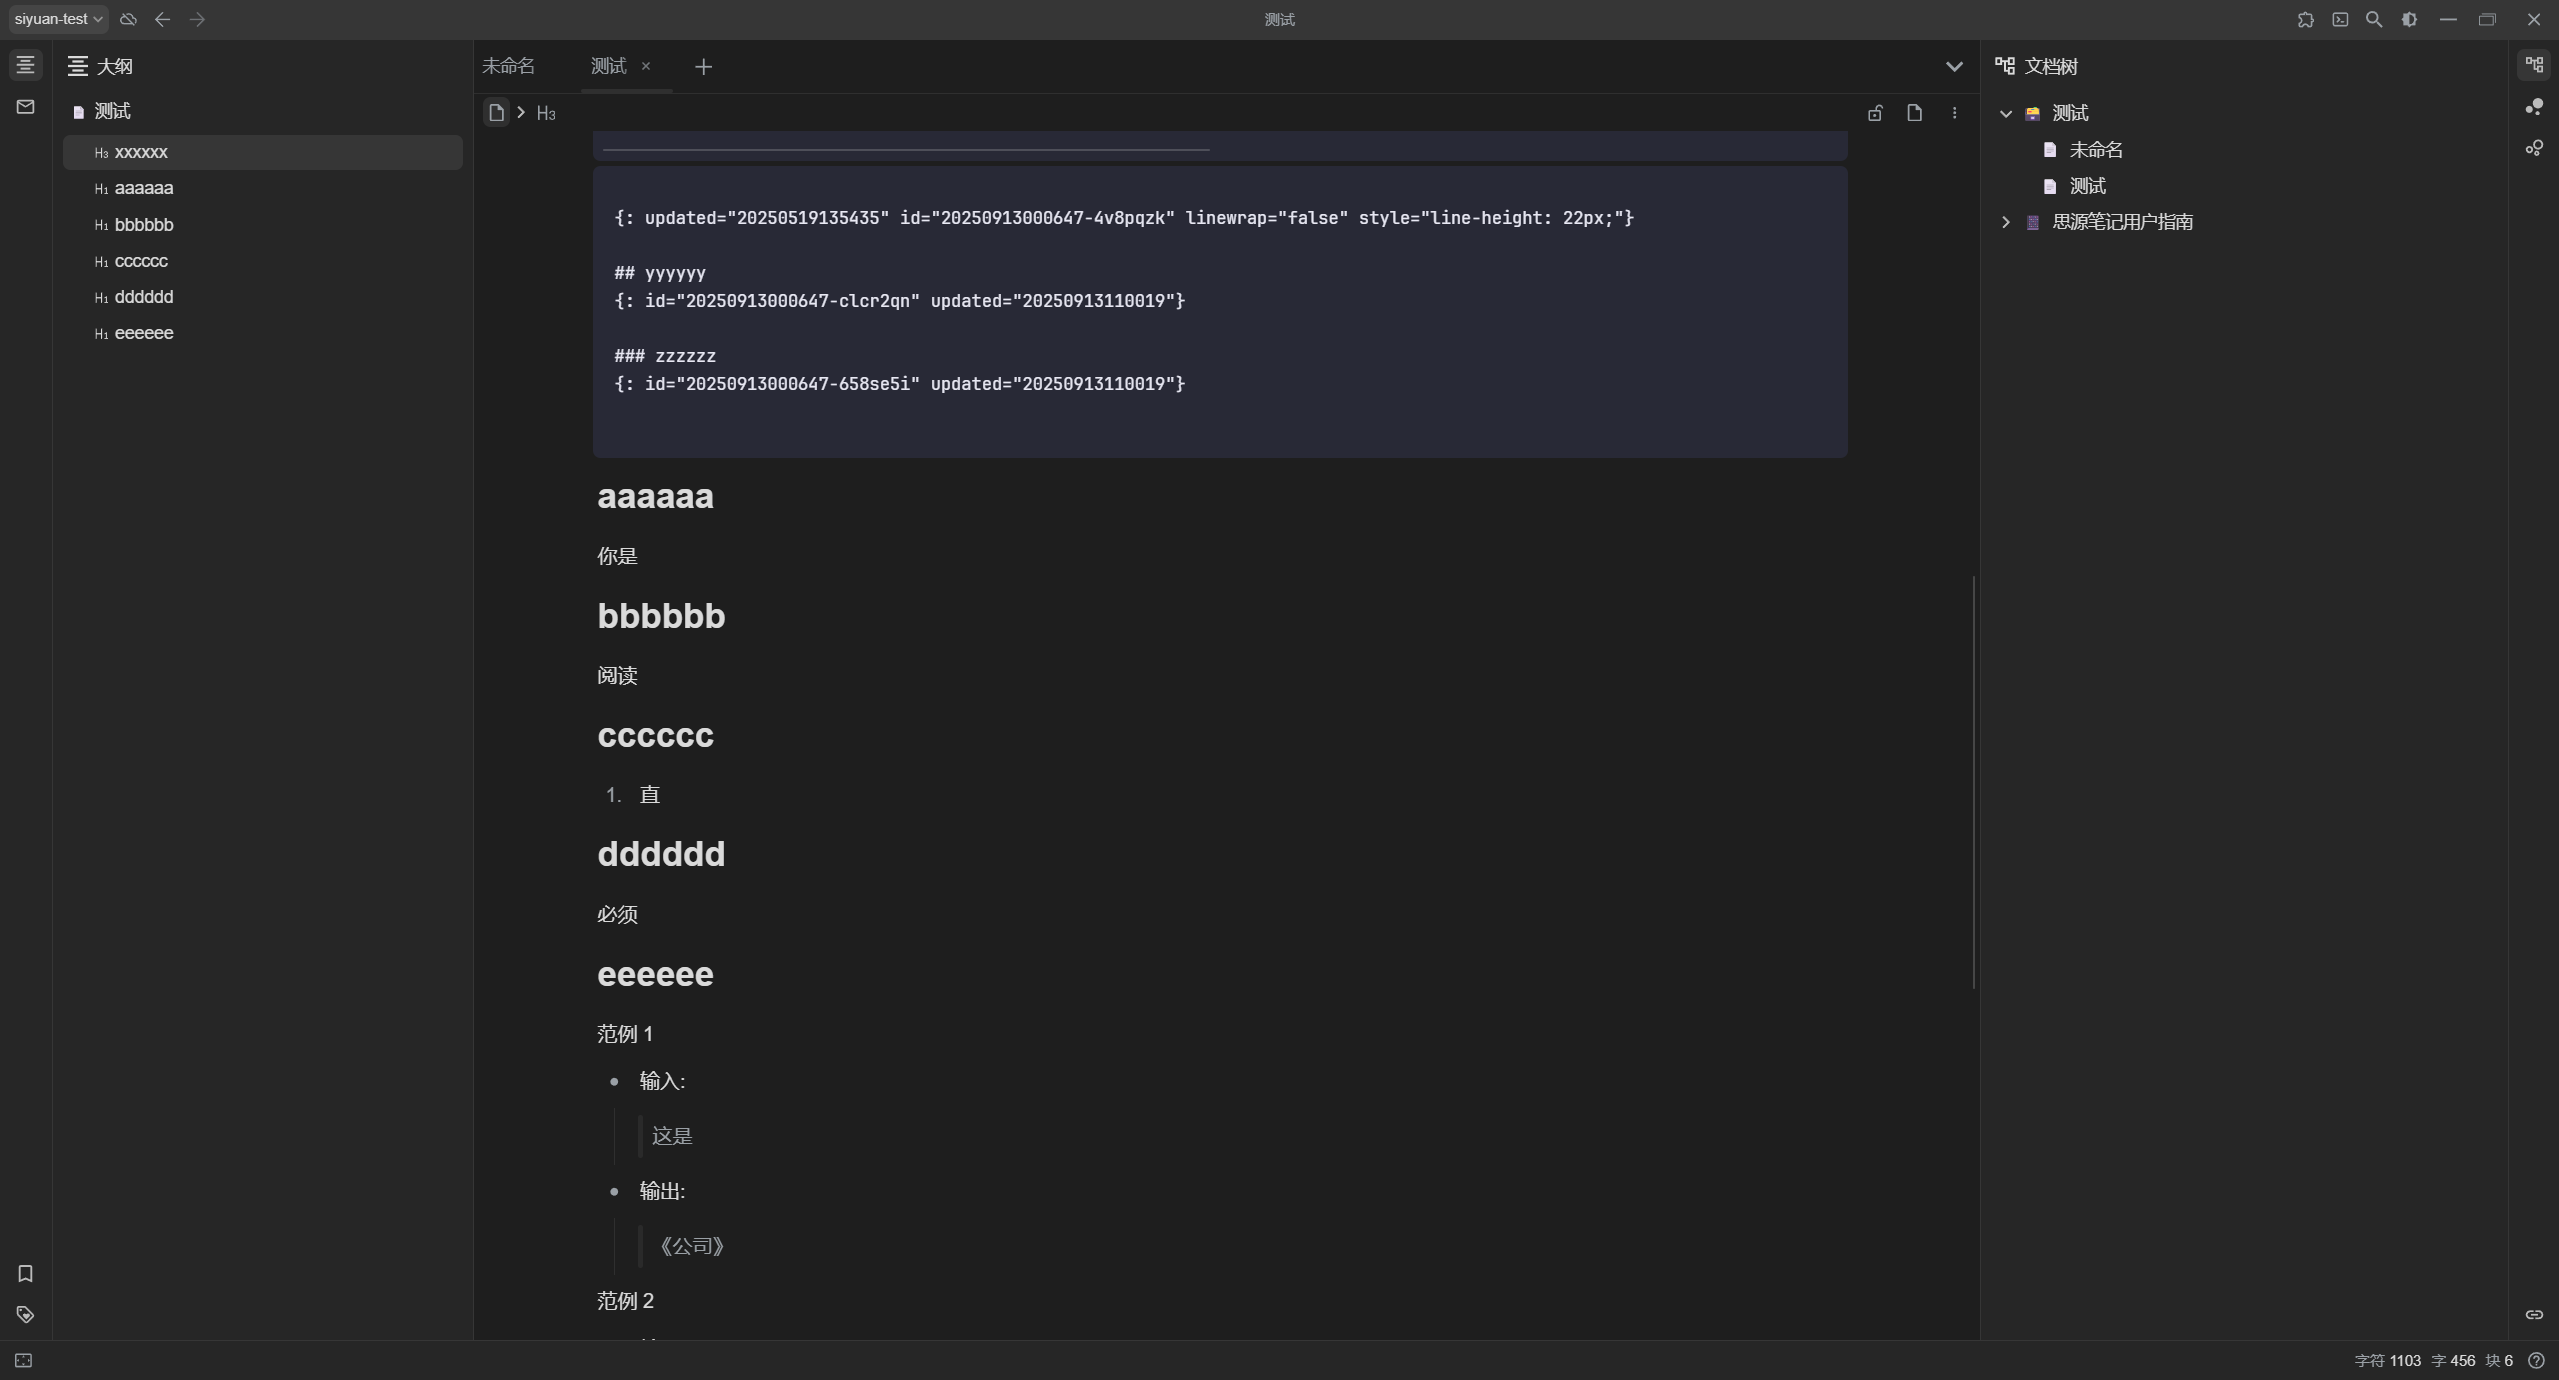This screenshot has width=2559, height=1380.
Task: Click the search magnifier icon in title bar
Action: 2373,19
